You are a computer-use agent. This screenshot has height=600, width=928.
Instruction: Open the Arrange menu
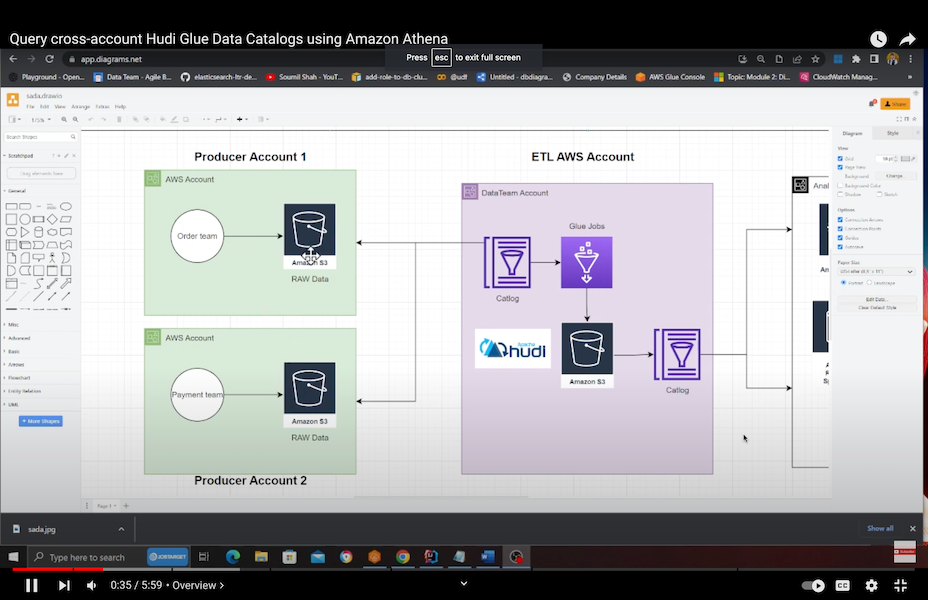pyautogui.click(x=80, y=106)
